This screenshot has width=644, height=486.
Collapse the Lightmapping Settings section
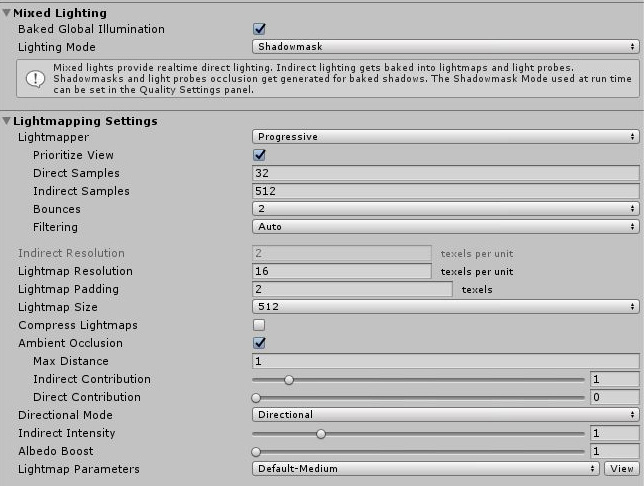point(7,121)
